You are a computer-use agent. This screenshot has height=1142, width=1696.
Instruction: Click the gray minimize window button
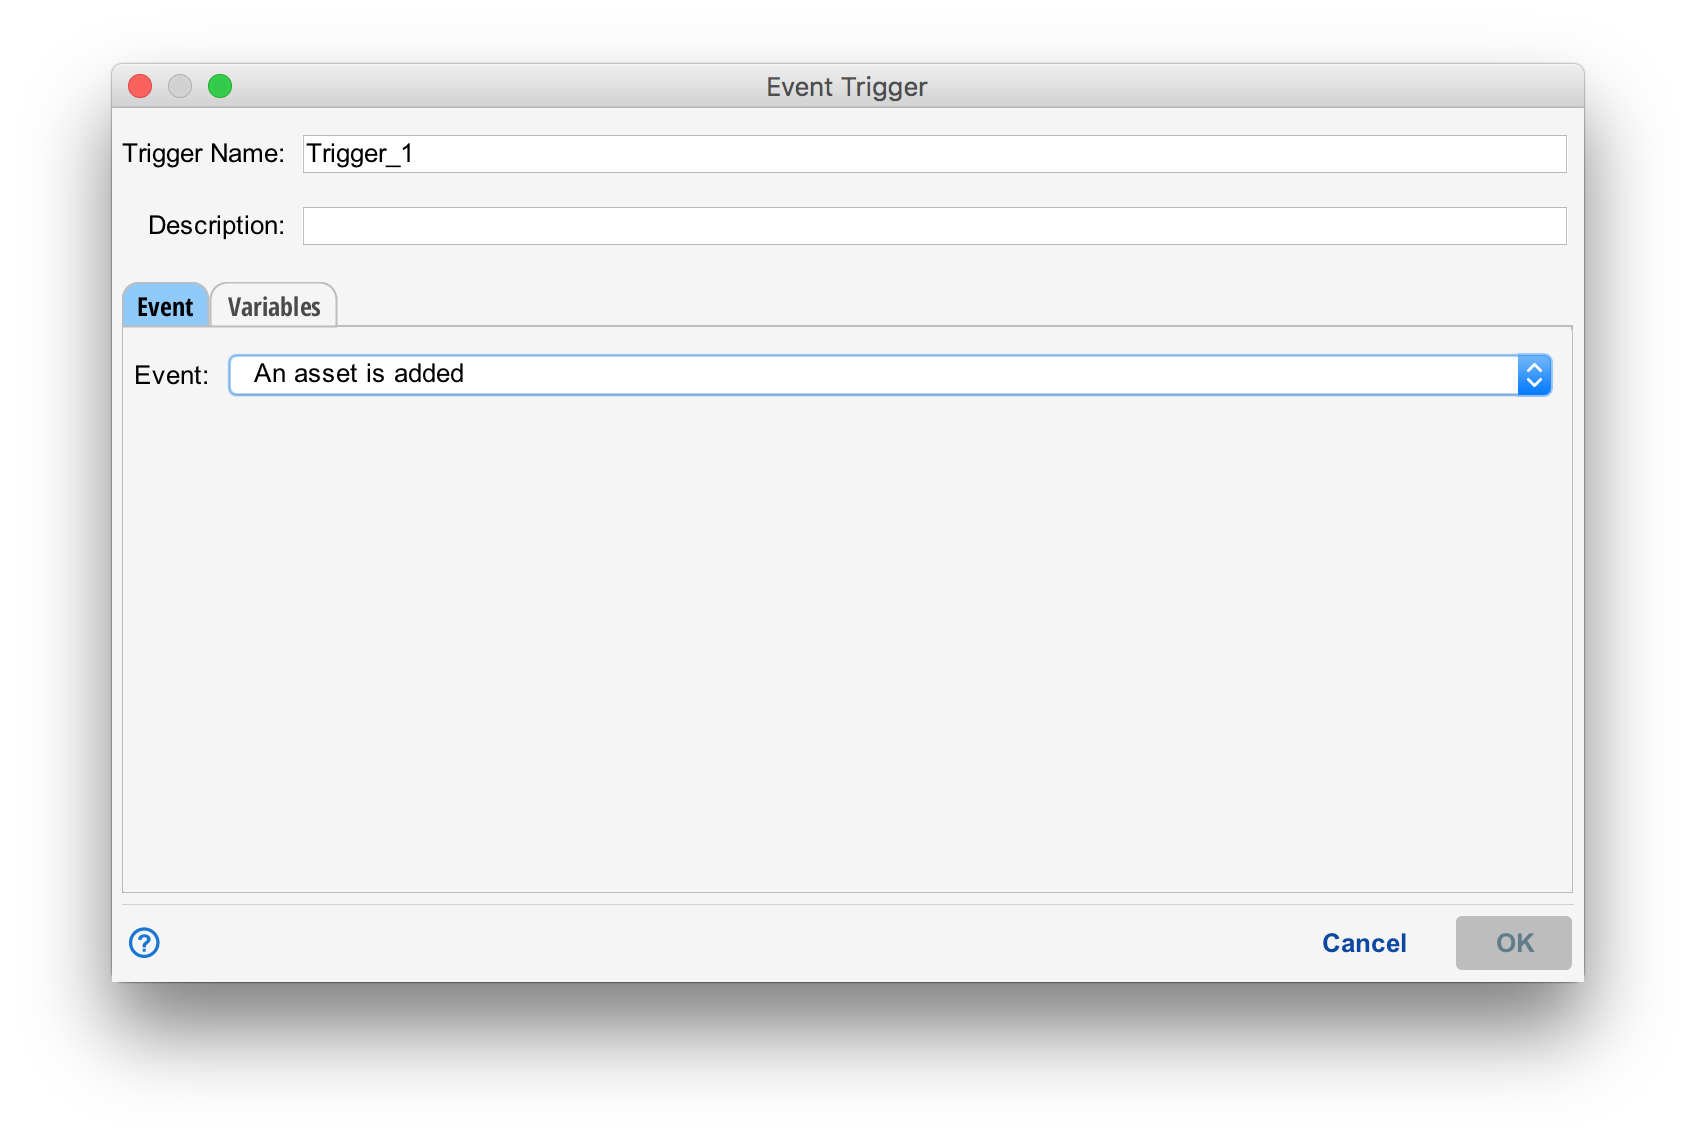(180, 87)
